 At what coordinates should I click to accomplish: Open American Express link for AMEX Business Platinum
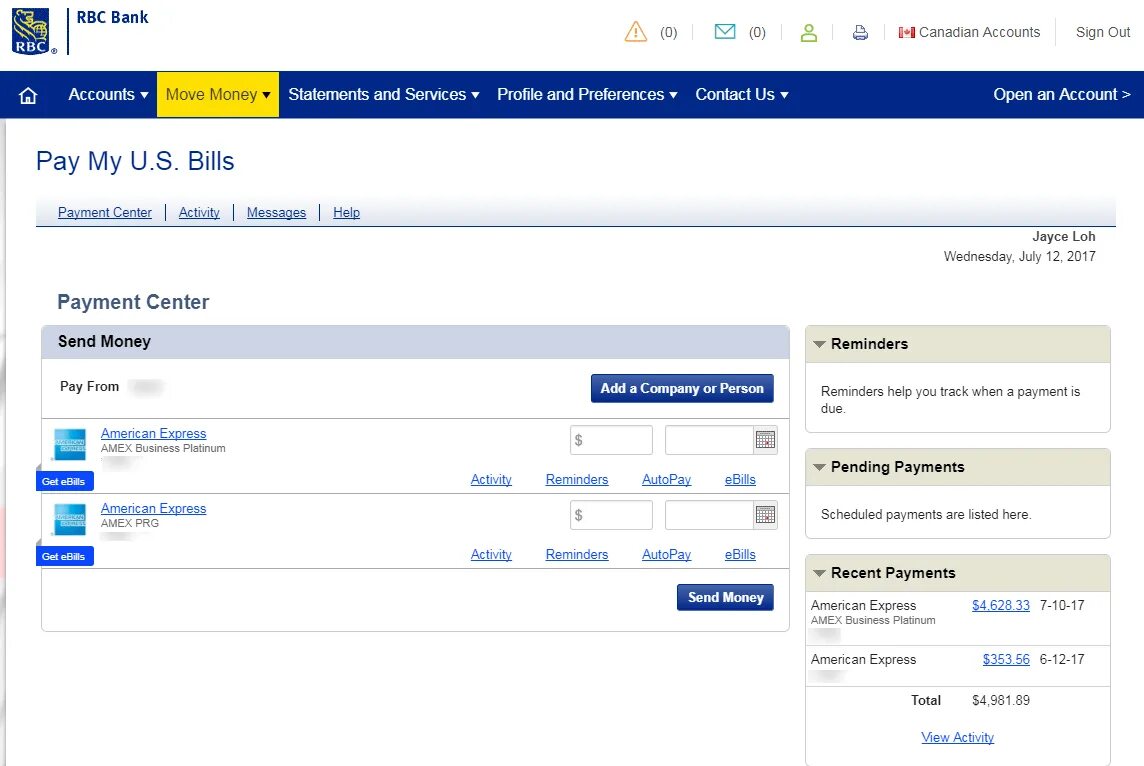(153, 433)
